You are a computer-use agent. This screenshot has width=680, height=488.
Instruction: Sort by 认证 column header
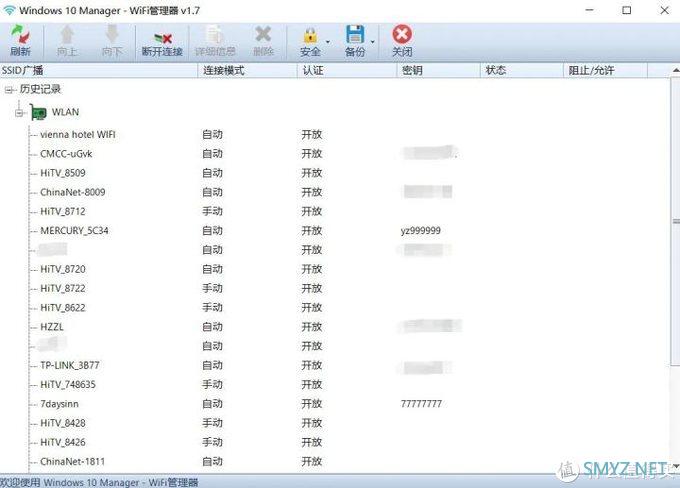point(347,70)
